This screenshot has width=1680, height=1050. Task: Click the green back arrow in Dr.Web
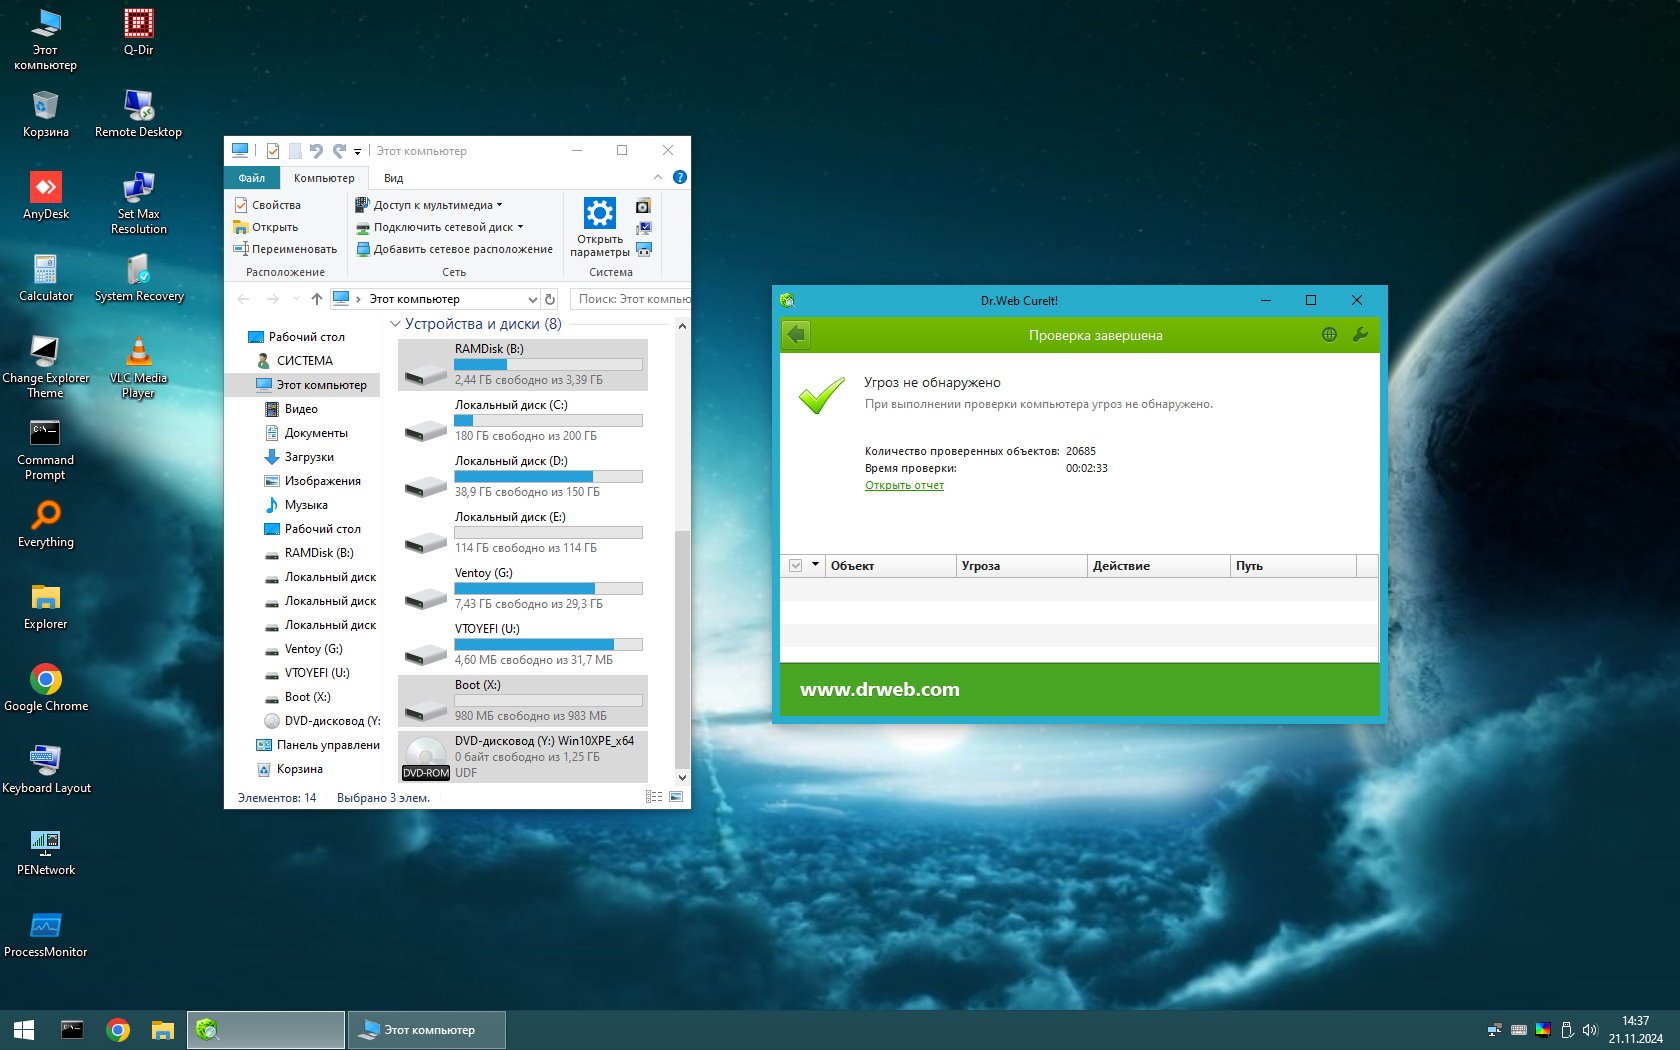796,335
